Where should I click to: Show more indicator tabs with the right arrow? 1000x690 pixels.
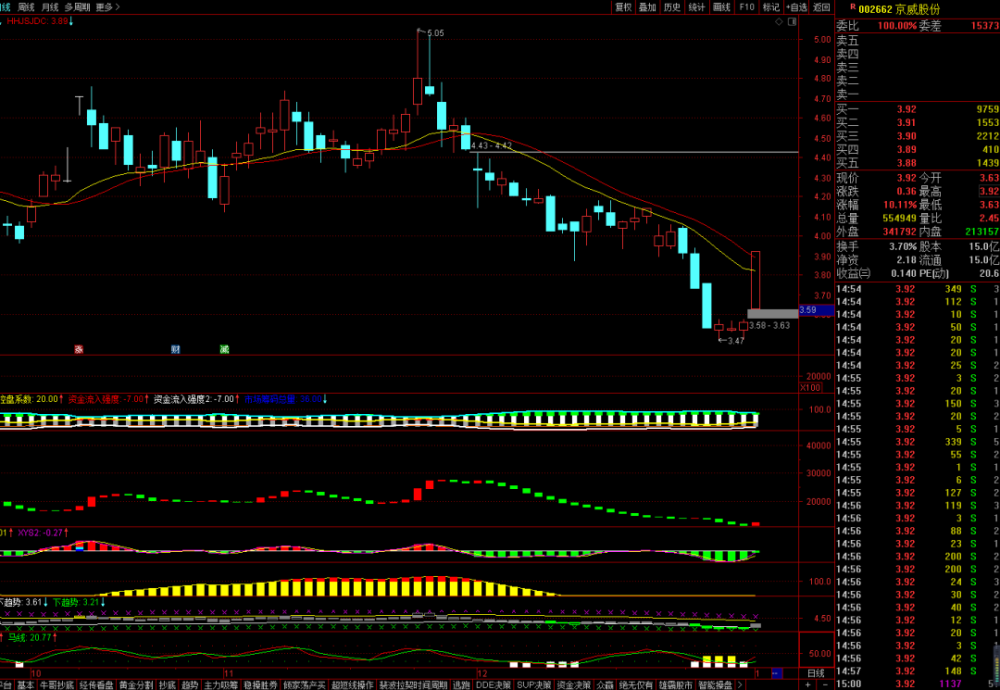pos(740,685)
